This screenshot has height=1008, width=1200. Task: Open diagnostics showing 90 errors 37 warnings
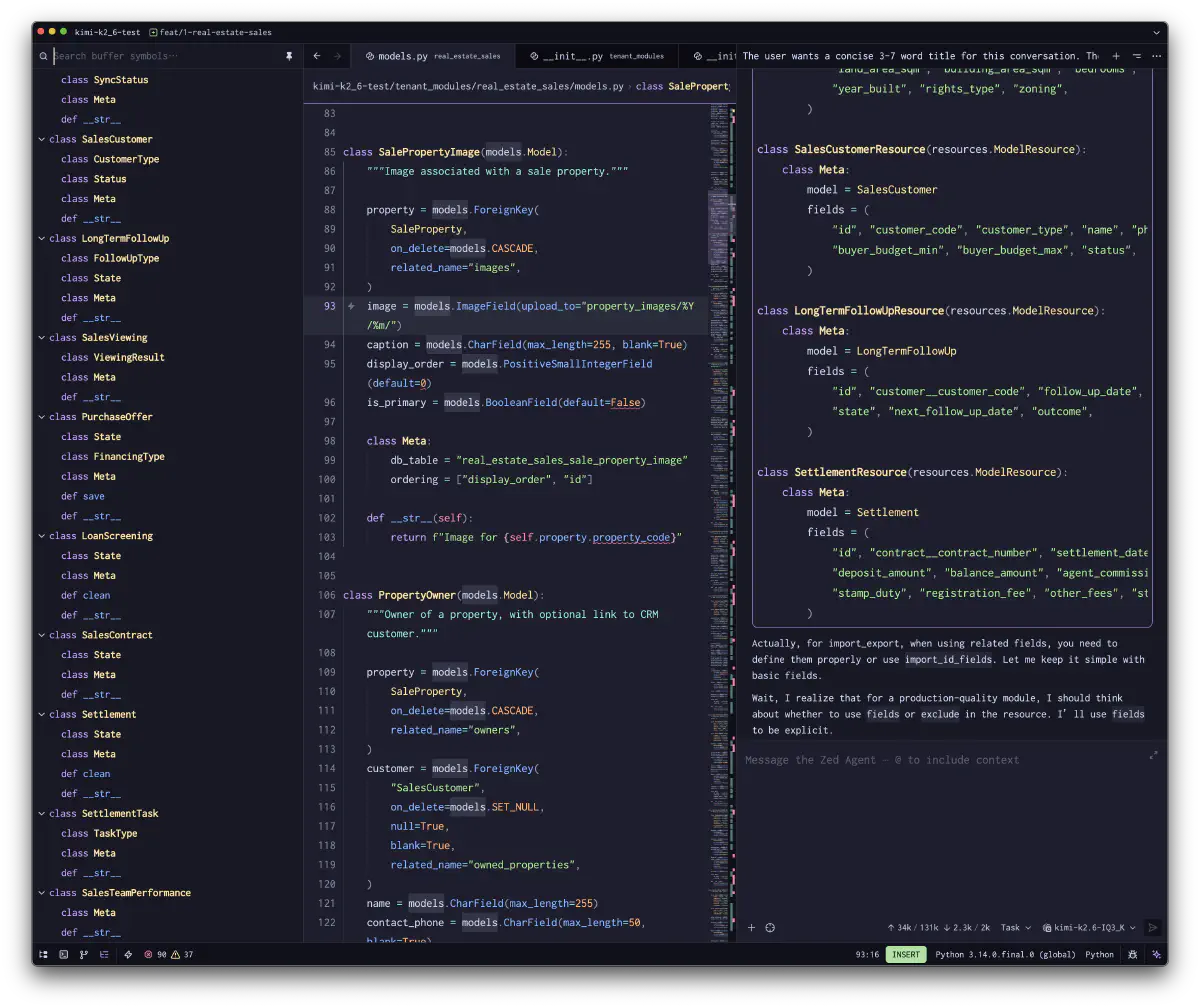click(x=169, y=954)
